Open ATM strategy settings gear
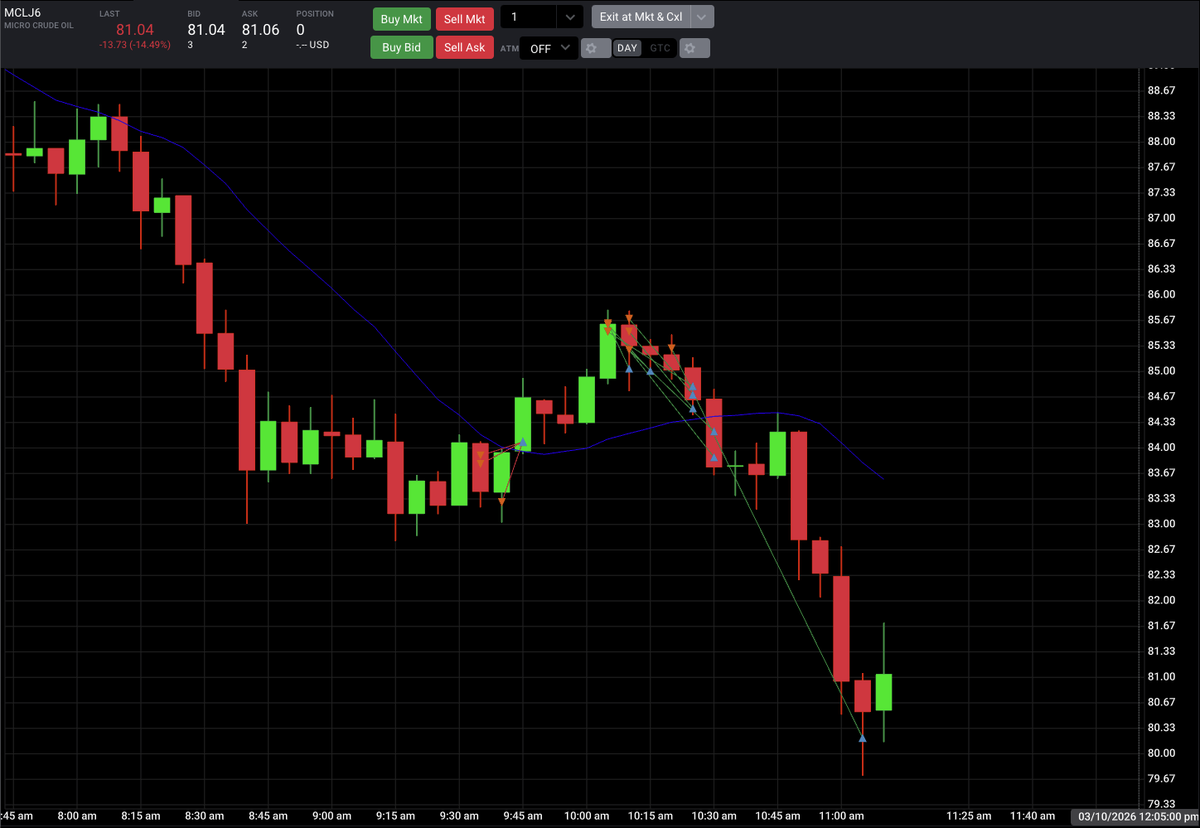The width and height of the screenshot is (1200, 828). tap(595, 48)
